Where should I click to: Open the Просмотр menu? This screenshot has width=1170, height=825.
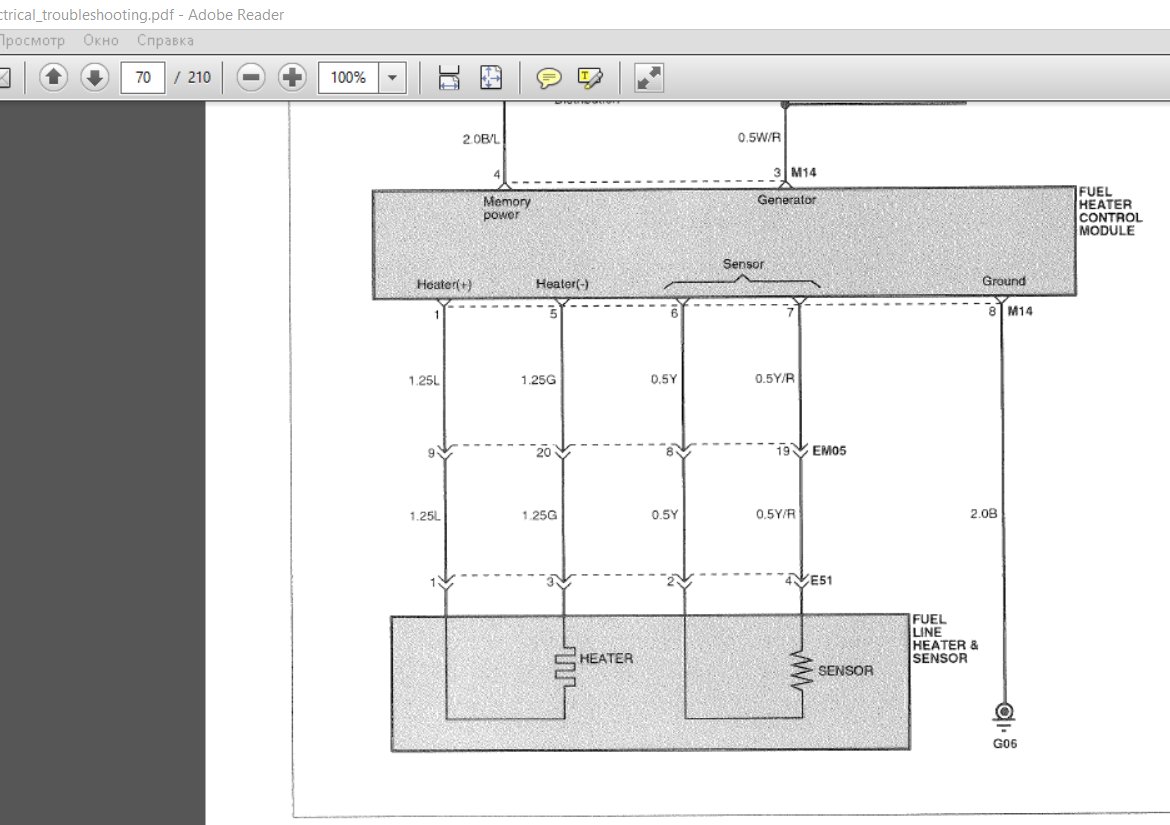[30, 40]
